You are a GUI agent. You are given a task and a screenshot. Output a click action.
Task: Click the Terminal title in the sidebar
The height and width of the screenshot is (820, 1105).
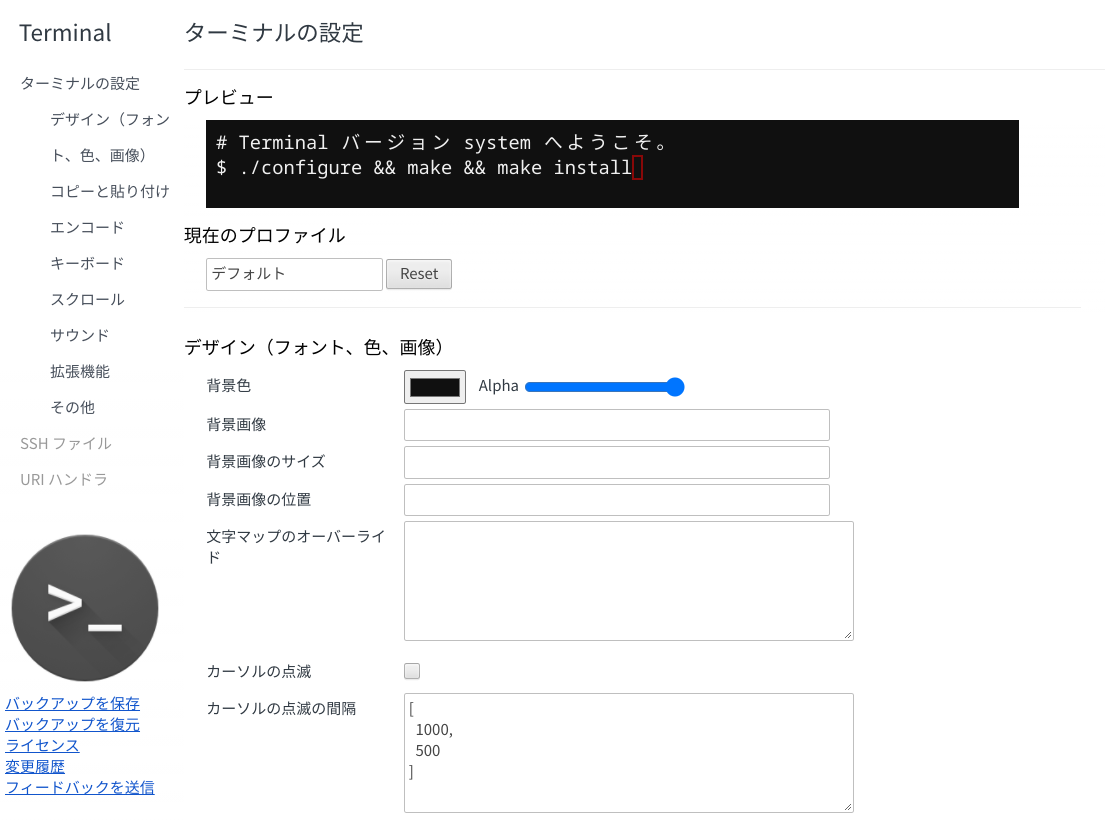pyautogui.click(x=65, y=32)
